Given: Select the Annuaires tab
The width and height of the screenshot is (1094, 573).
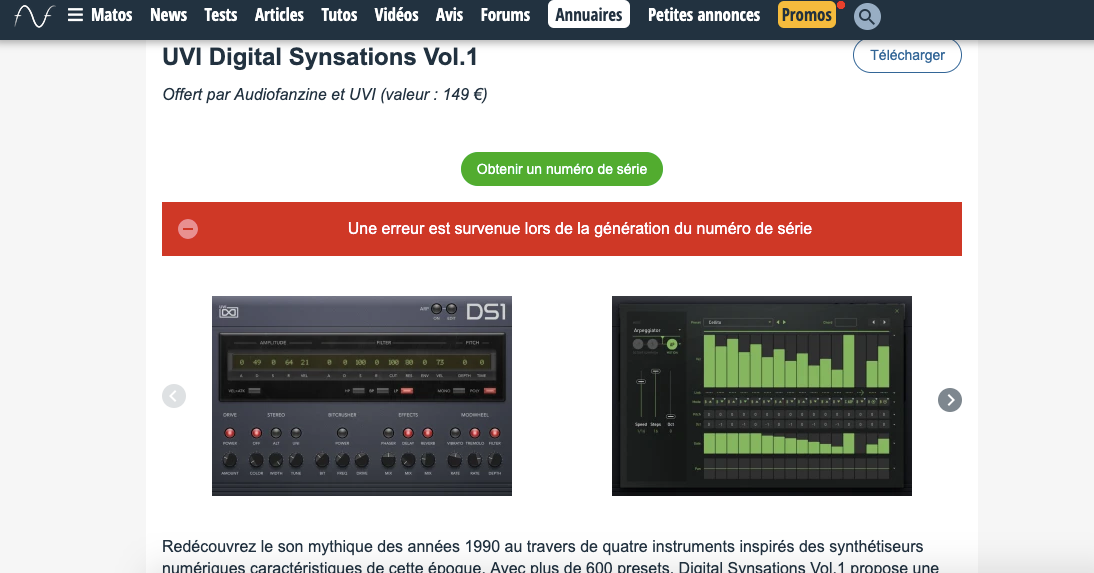Looking at the screenshot, I should click(x=589, y=15).
